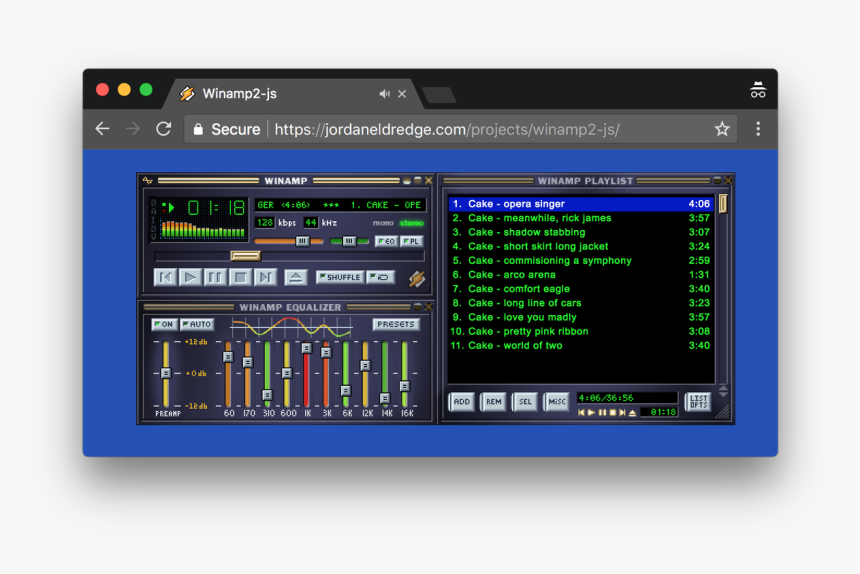860x574 pixels.
Task: Click the playlist mini eject button
Action: click(x=632, y=413)
